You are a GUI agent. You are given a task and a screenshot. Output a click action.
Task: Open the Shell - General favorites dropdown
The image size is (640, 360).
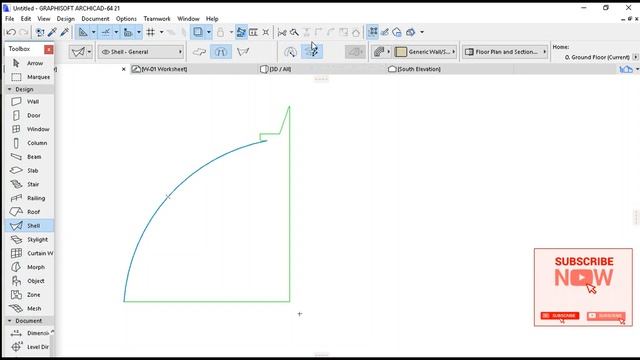point(141,52)
